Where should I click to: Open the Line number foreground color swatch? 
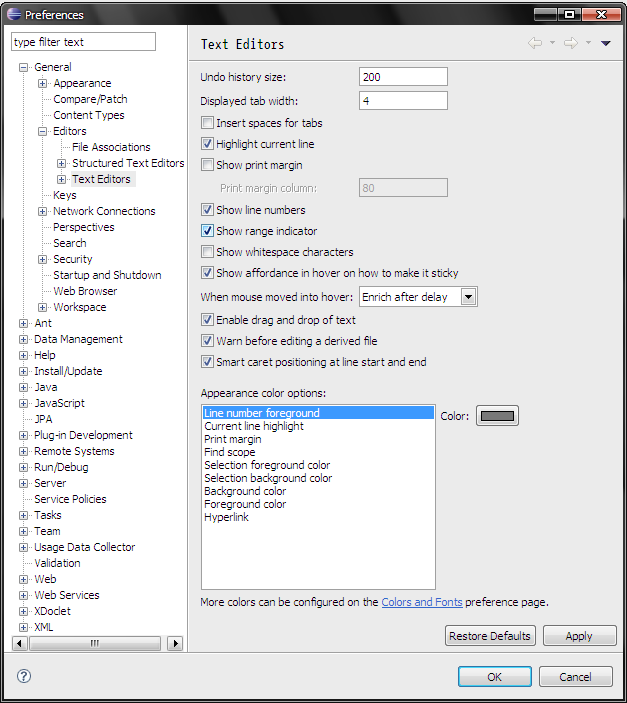pos(497,416)
